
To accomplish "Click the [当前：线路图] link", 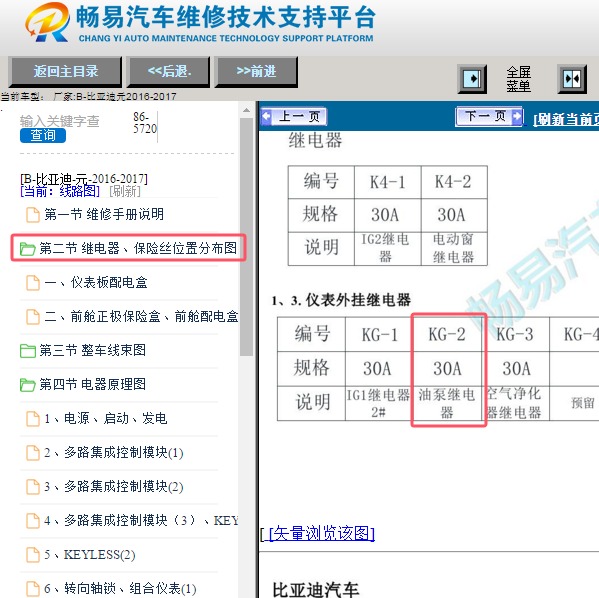I will 60,191.
